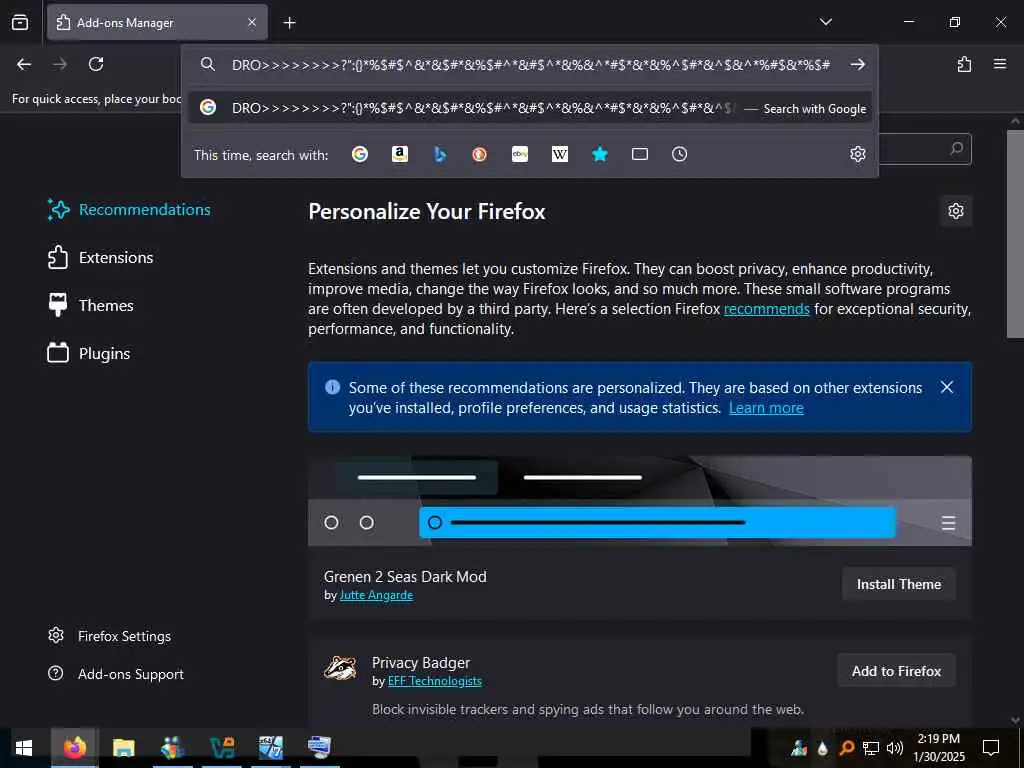Open the Themes category
This screenshot has width=1024, height=768.
(x=90, y=306)
